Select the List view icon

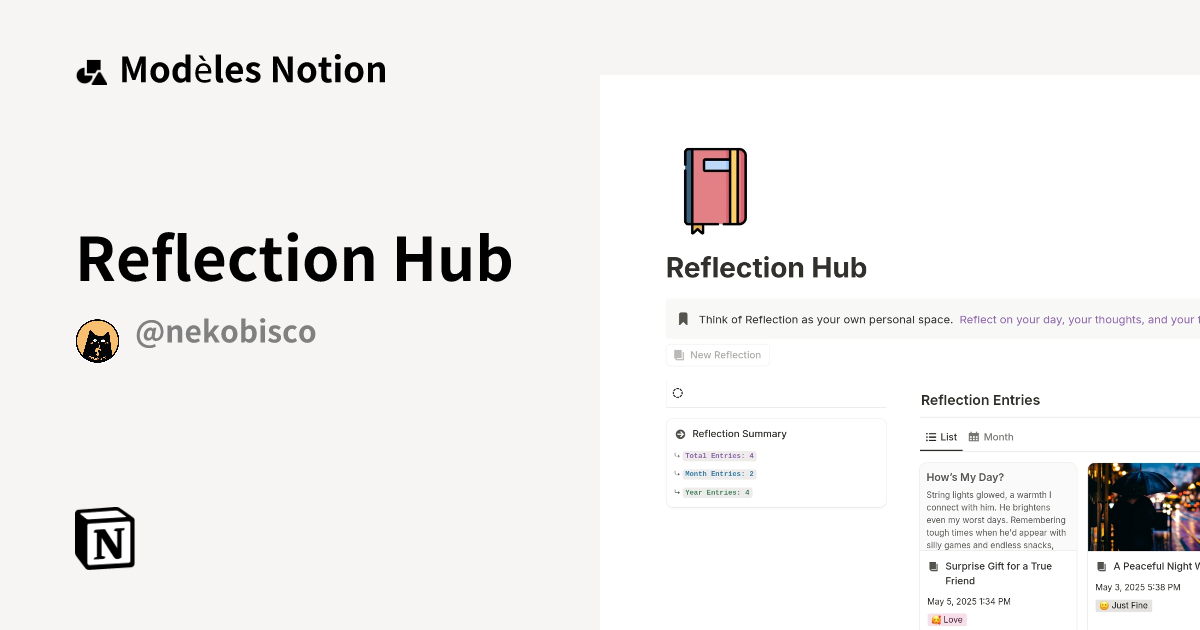coord(930,437)
